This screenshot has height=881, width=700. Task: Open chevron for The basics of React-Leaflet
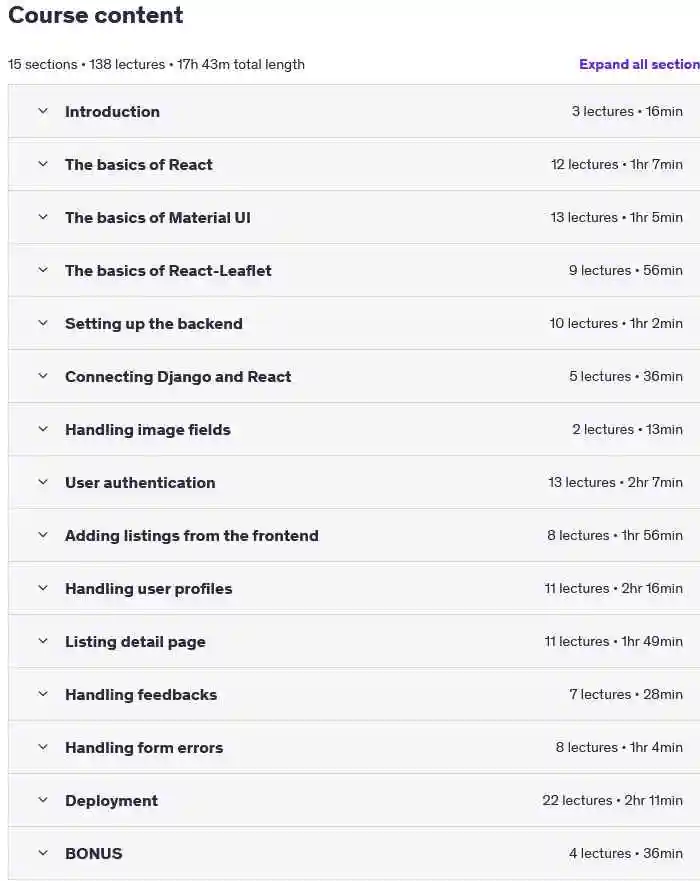[43, 270]
